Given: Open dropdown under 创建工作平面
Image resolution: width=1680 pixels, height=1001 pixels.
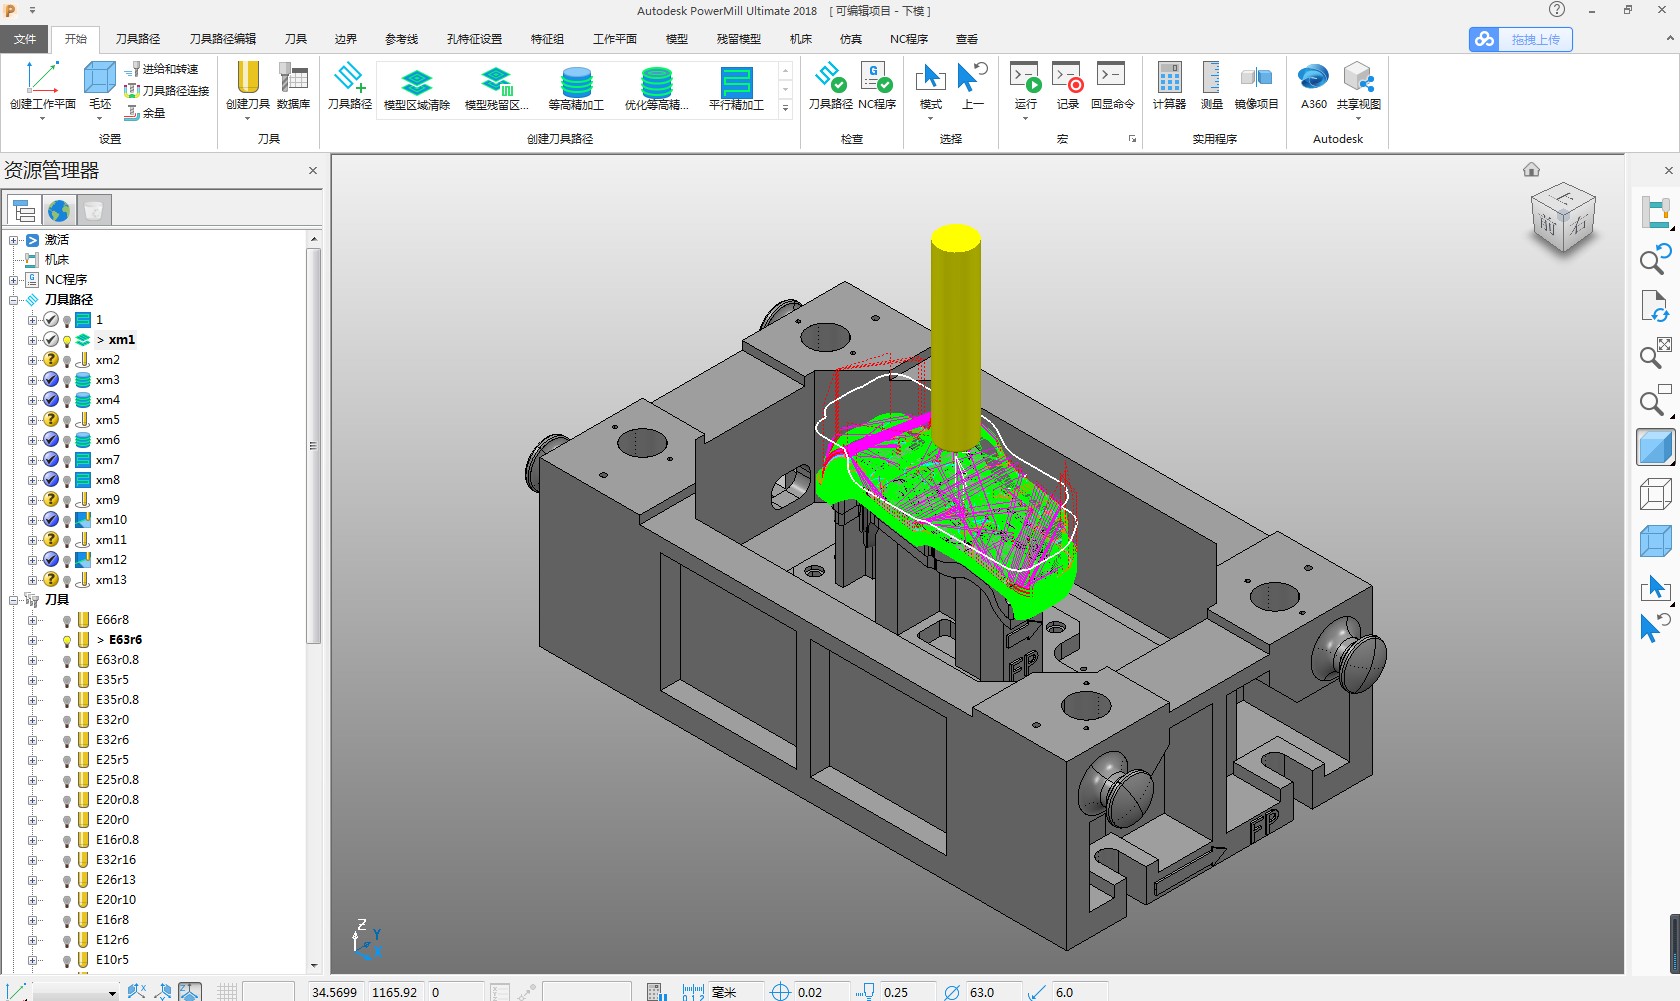Looking at the screenshot, I should [x=42, y=119].
